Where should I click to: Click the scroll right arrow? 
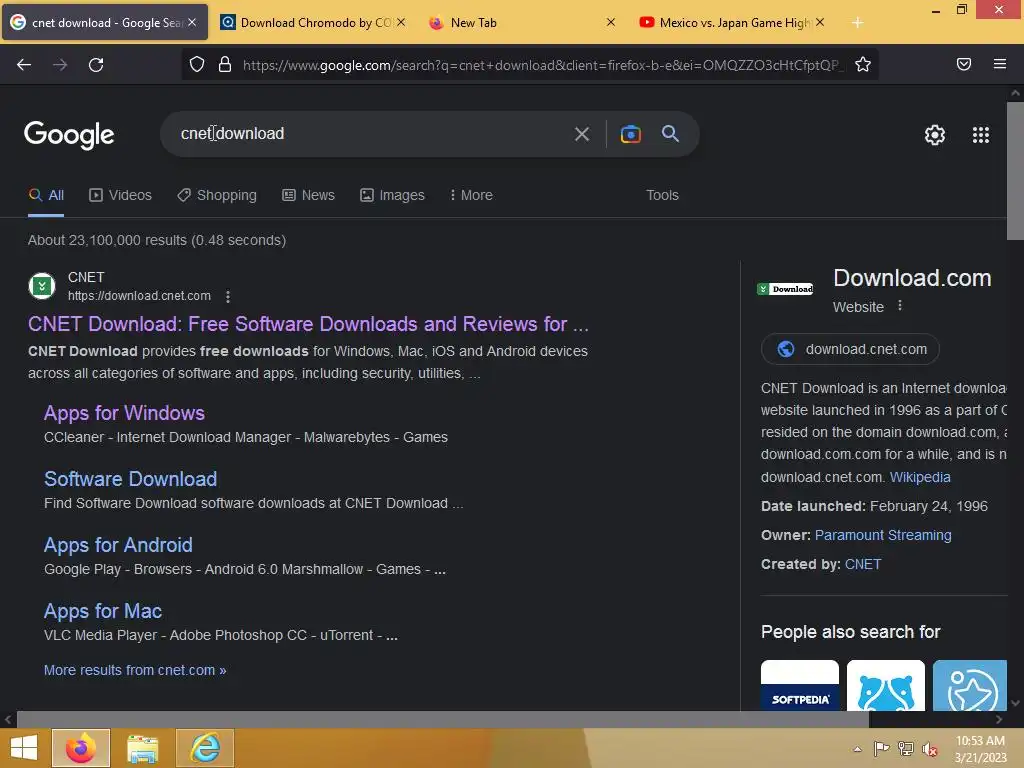(999, 719)
